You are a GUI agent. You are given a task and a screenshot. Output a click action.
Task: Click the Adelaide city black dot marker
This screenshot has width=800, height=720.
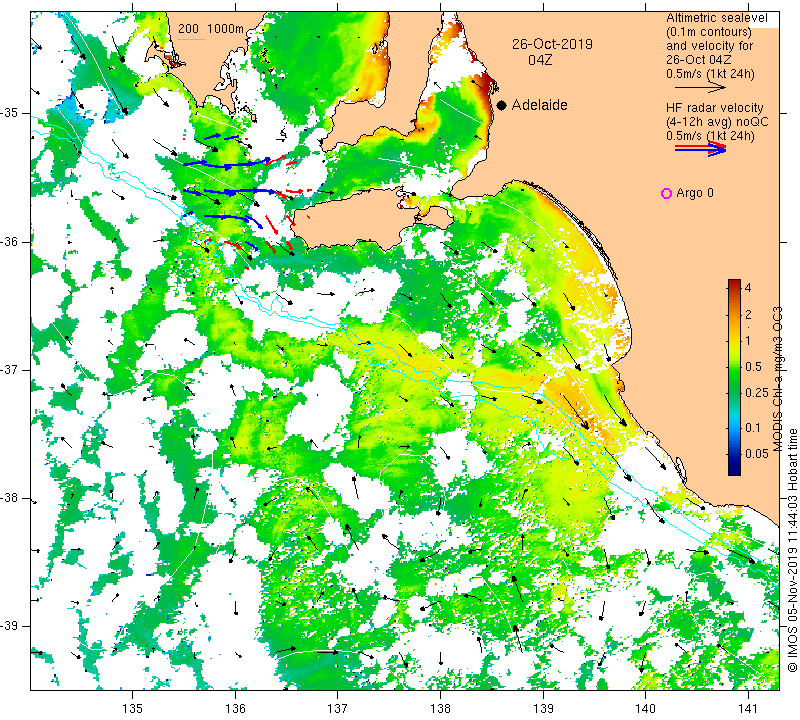502,105
